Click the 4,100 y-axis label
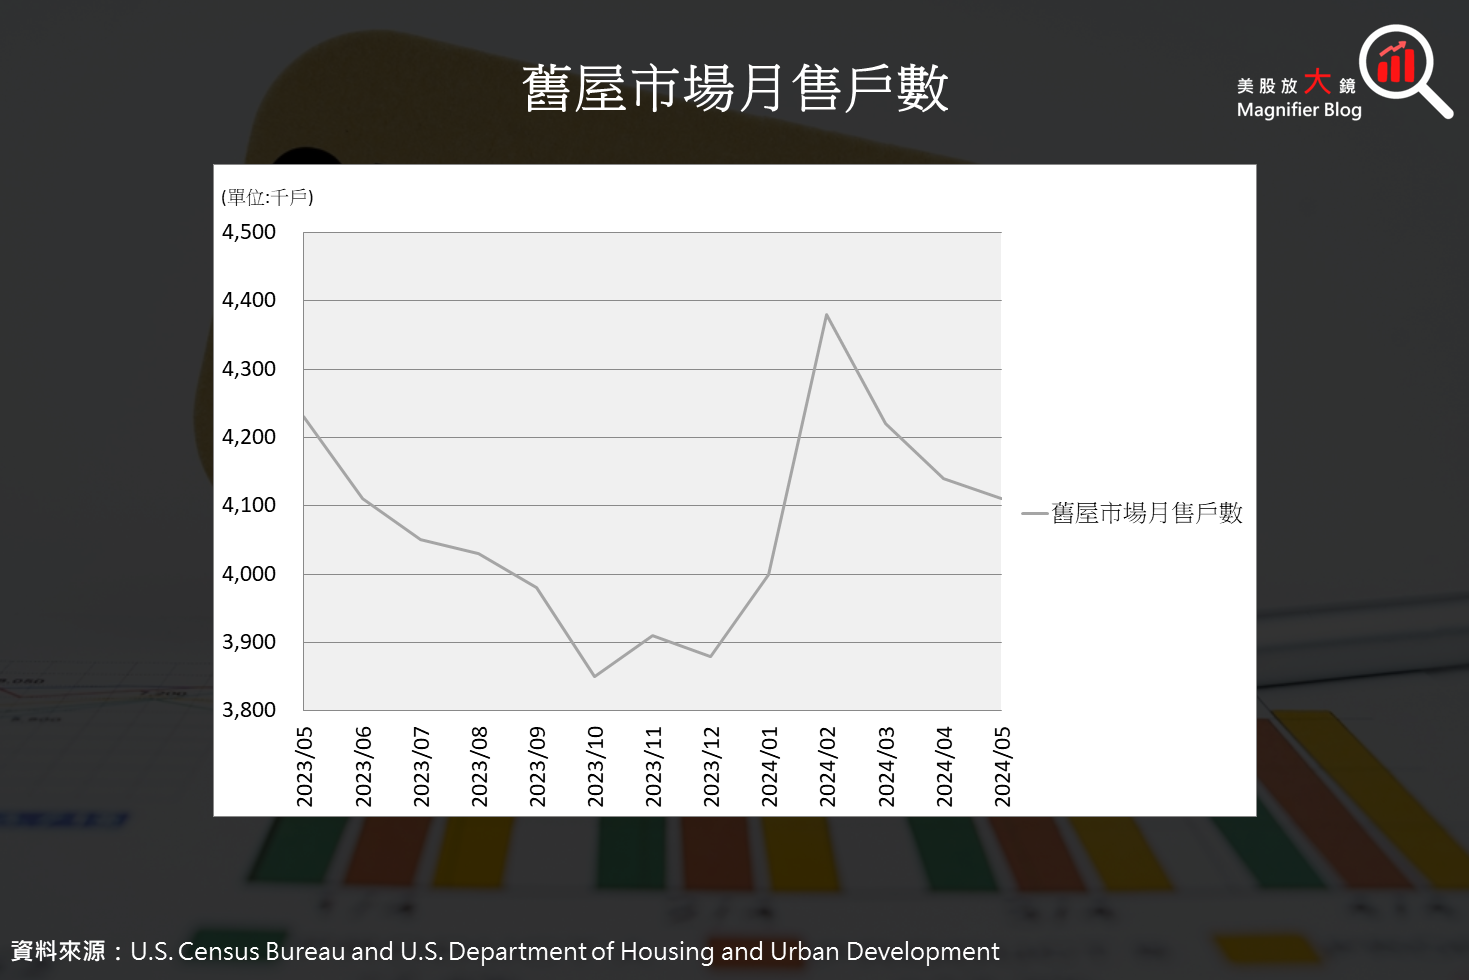1469x980 pixels. (x=249, y=505)
